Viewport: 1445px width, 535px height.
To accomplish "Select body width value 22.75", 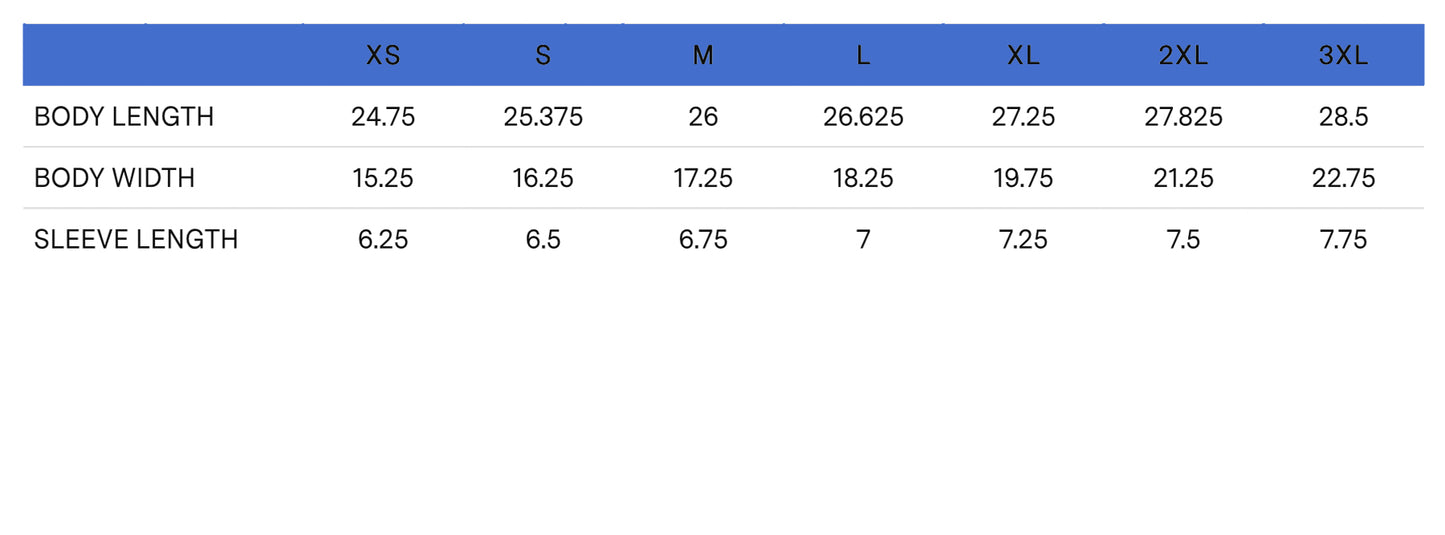I will click(1343, 178).
